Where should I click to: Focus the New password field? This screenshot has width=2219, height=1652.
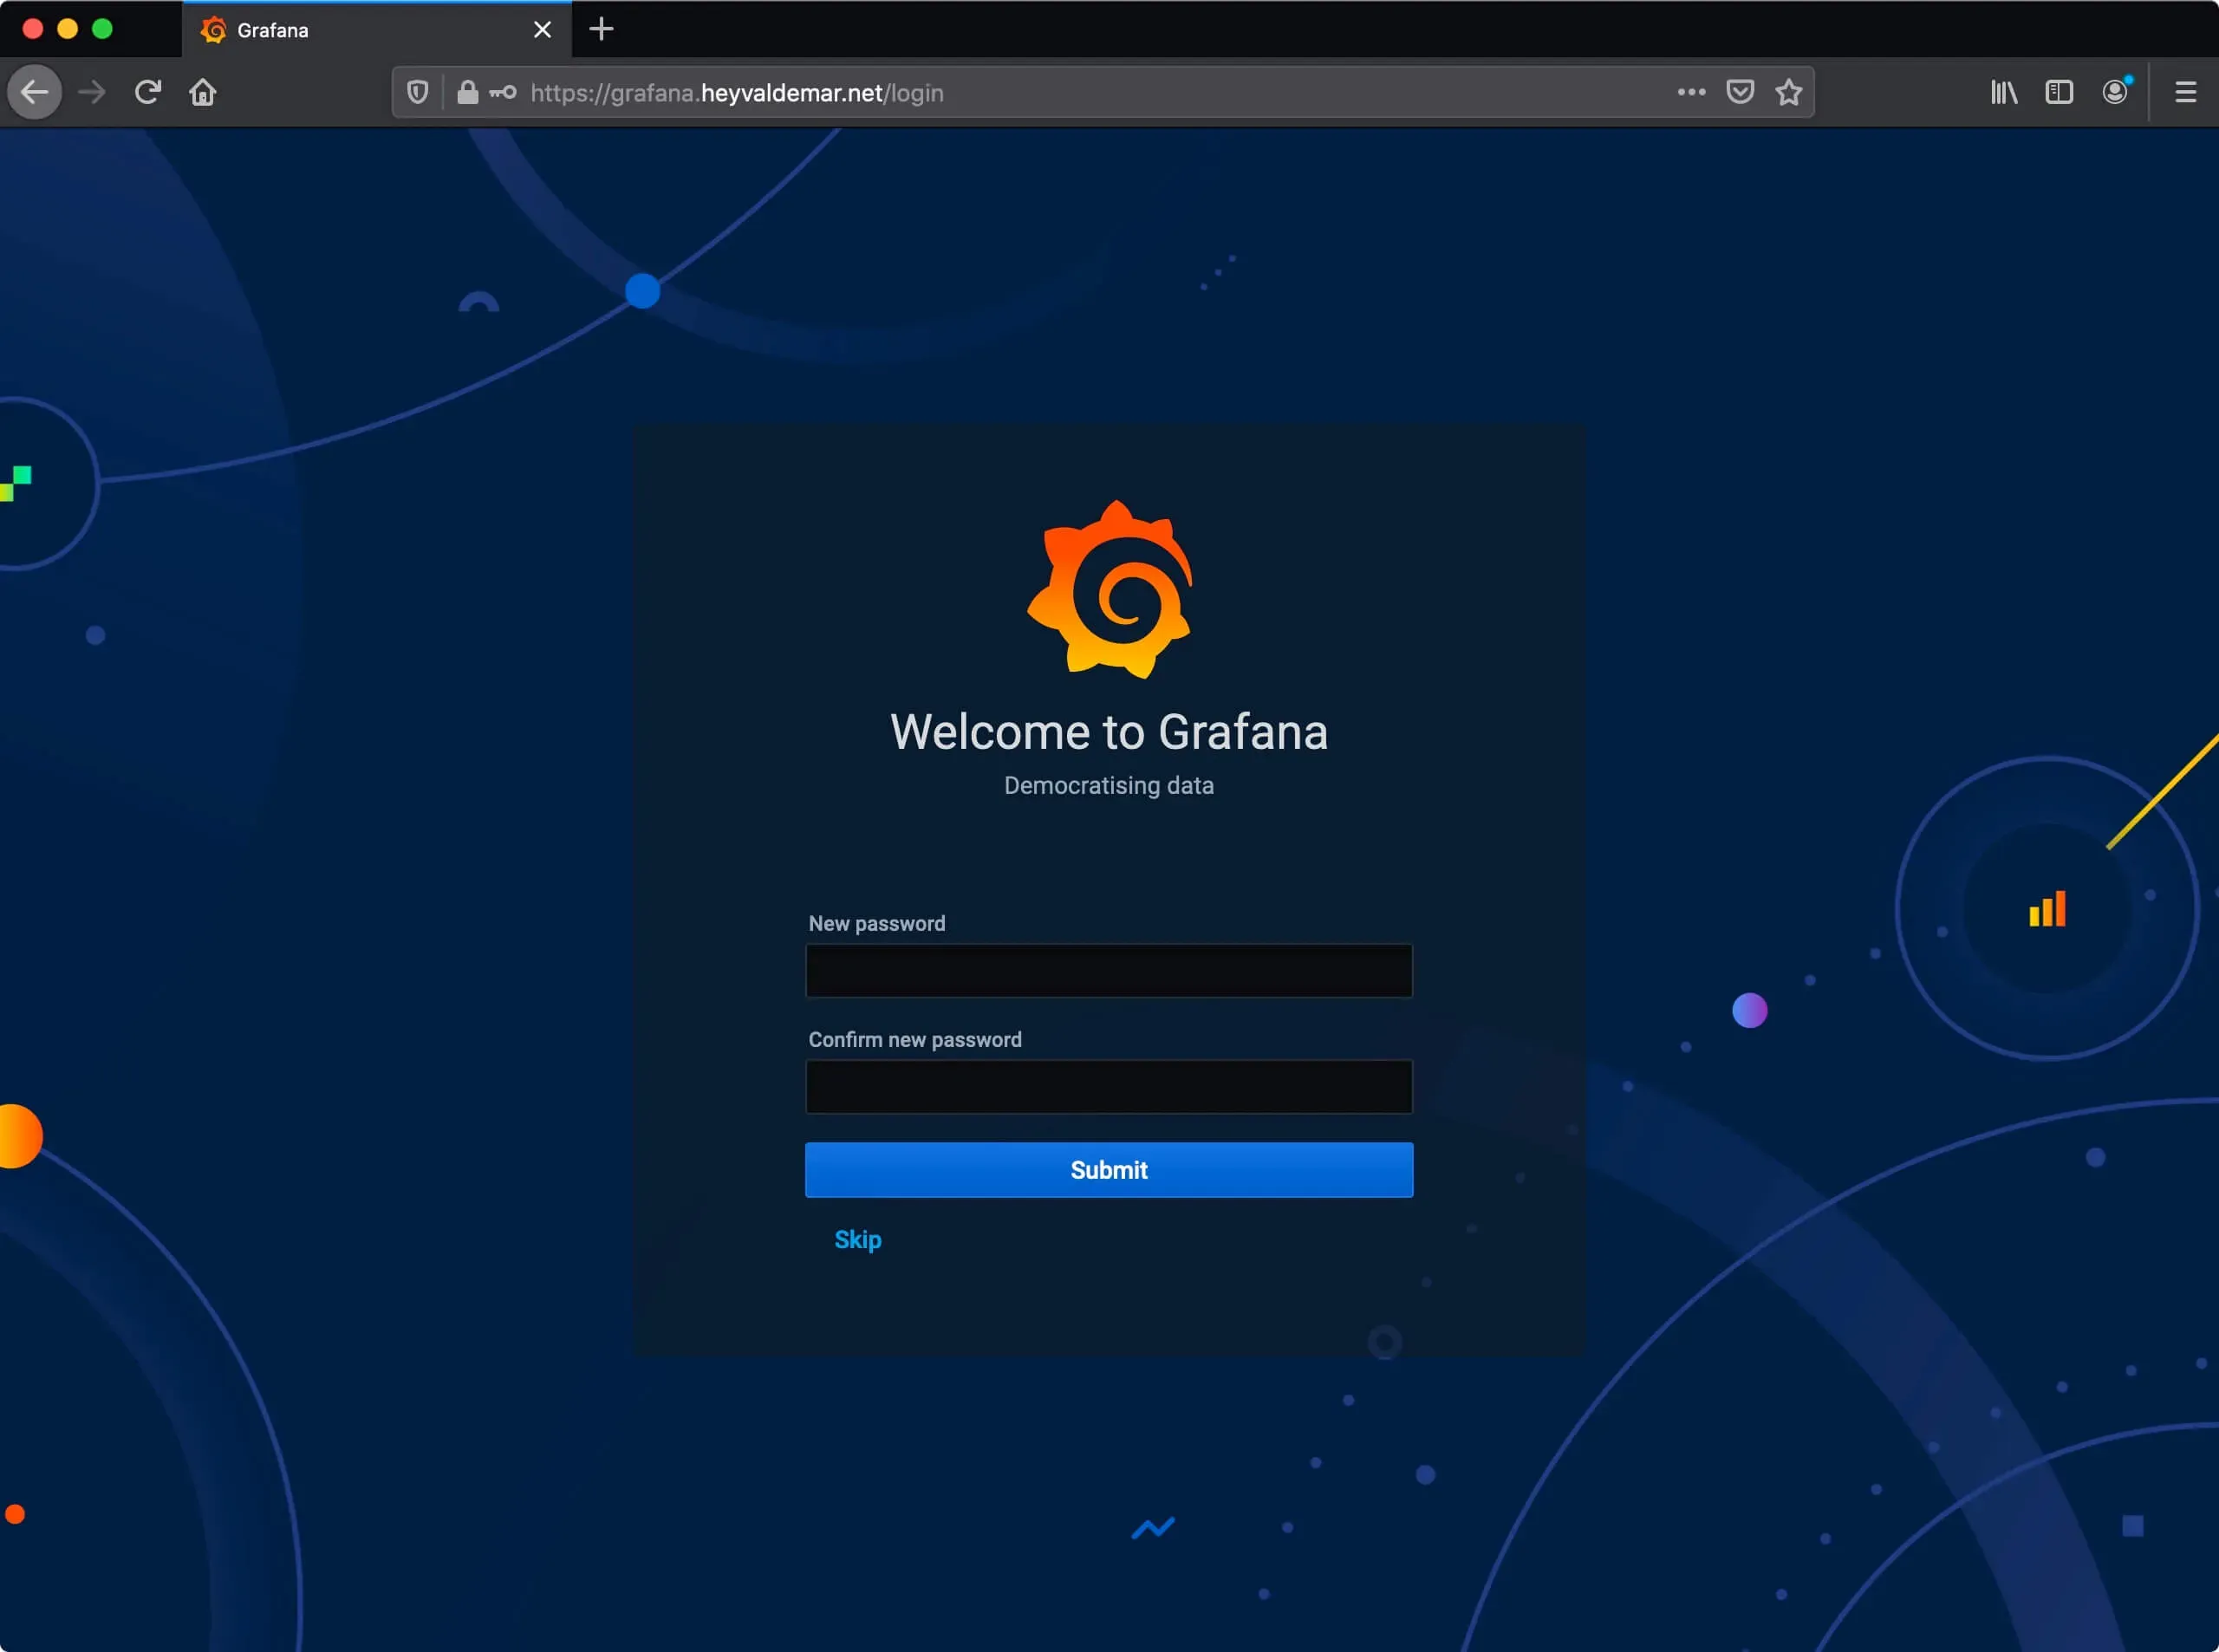click(1109, 970)
